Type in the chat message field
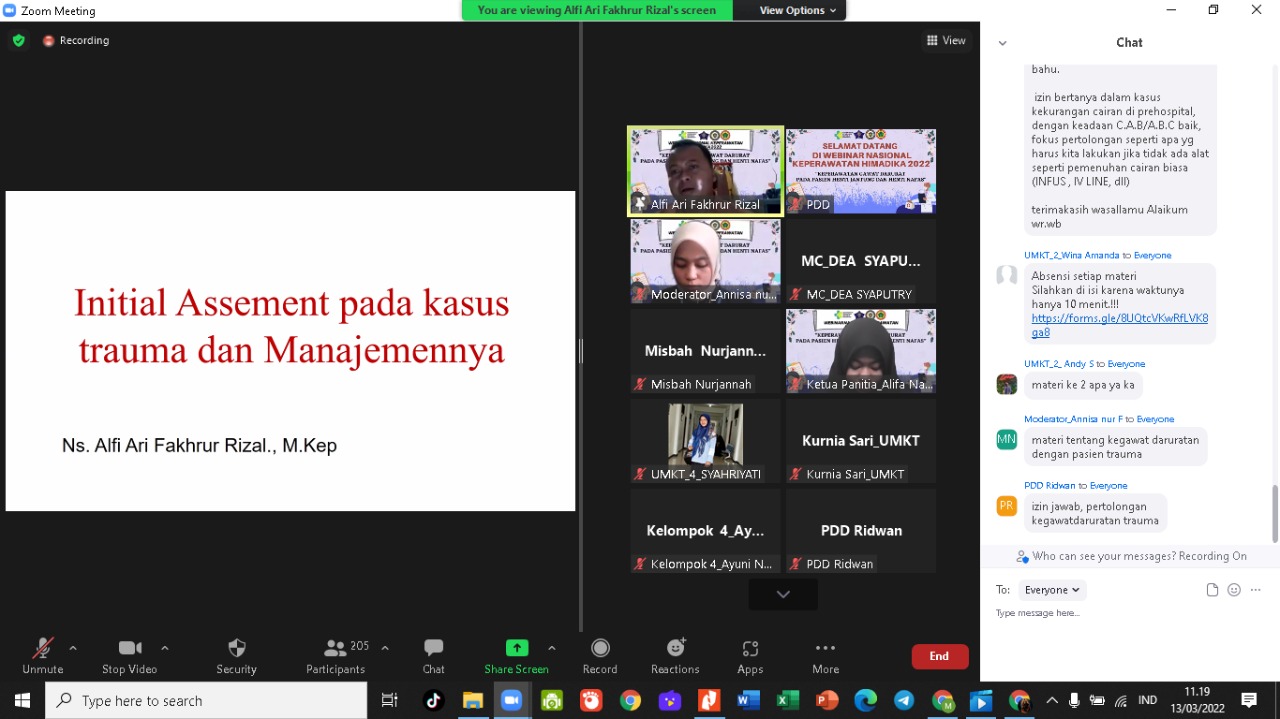Screen dimensions: 1280x719 tap(1120, 613)
